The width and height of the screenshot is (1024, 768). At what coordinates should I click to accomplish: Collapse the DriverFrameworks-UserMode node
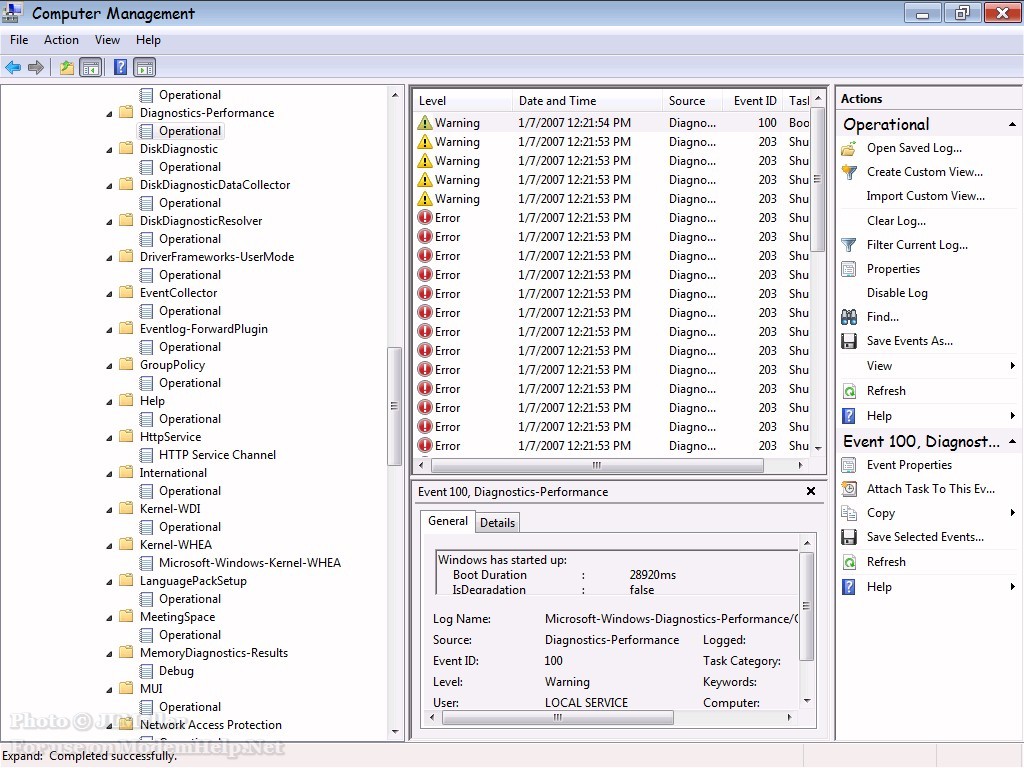[x=109, y=258]
